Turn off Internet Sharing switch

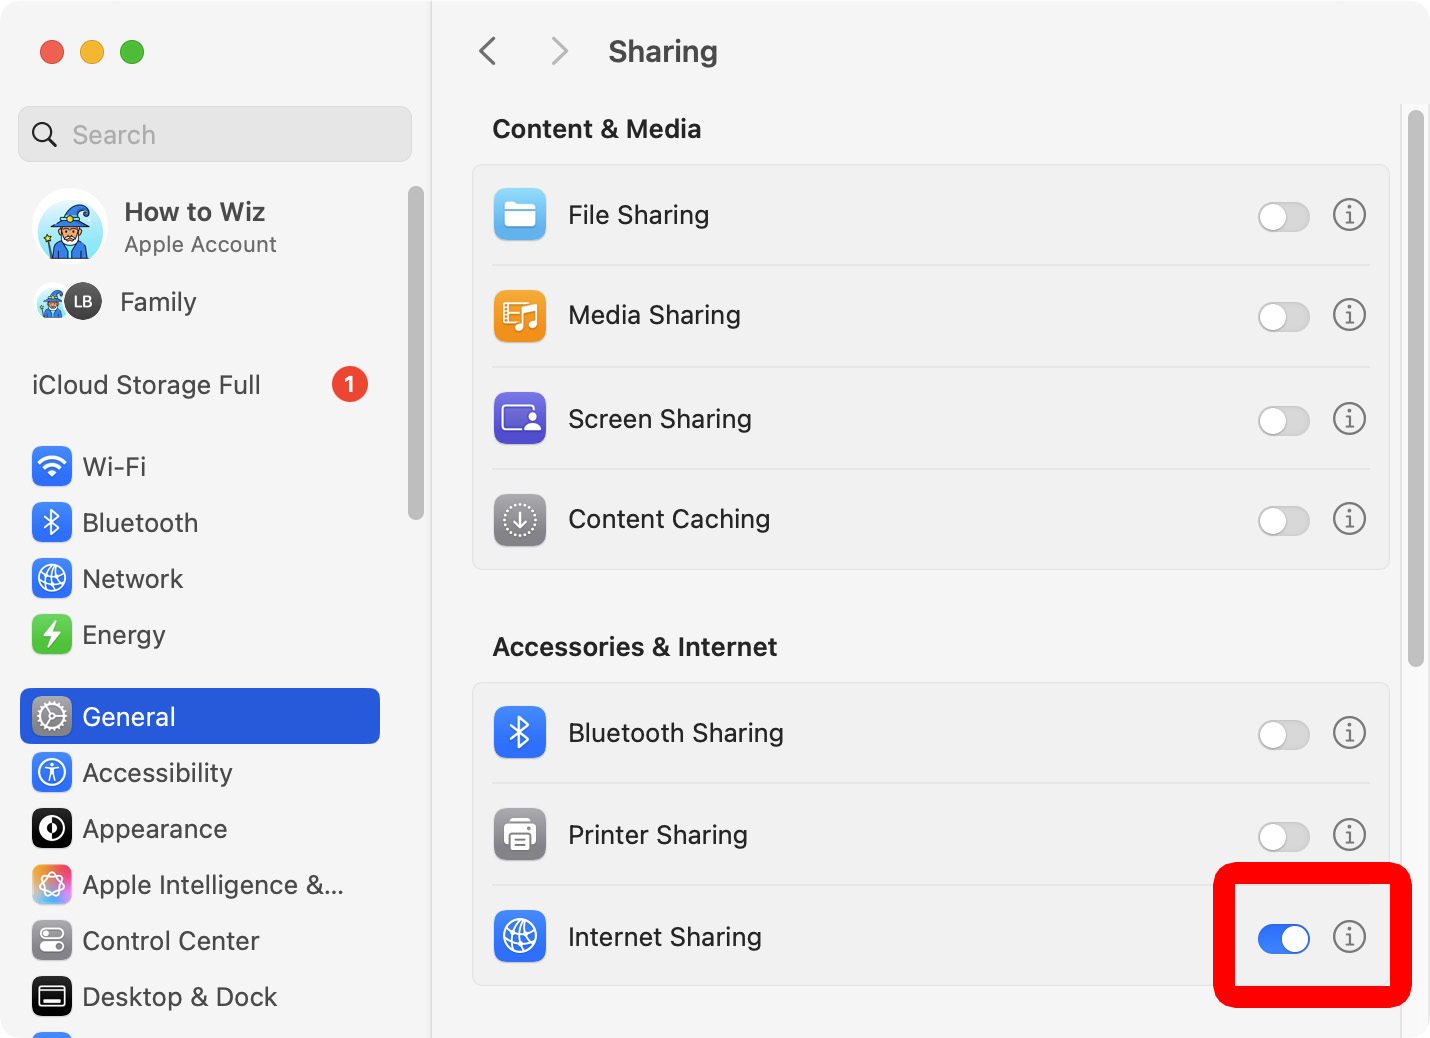[1283, 938]
